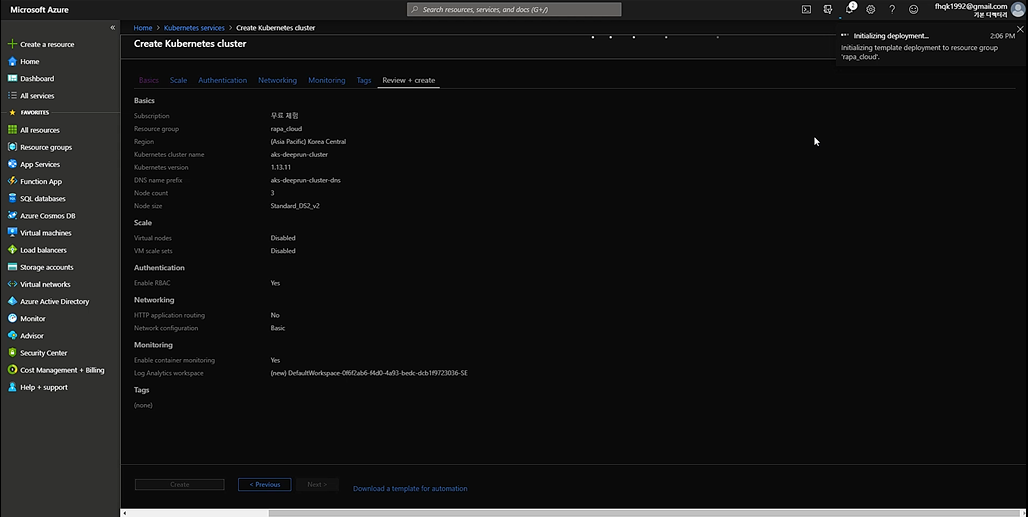
Task: Select the Review + create tab
Action: 408,80
